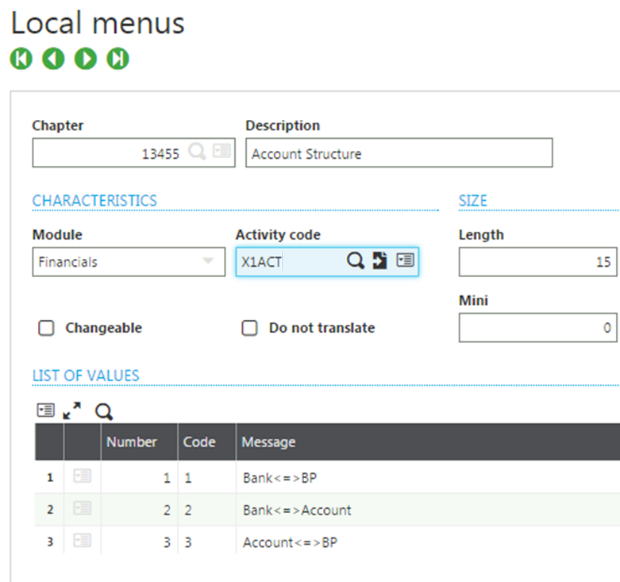620x582 pixels.
Task: Open the Module dropdown showing Financials
Action: coord(128,262)
